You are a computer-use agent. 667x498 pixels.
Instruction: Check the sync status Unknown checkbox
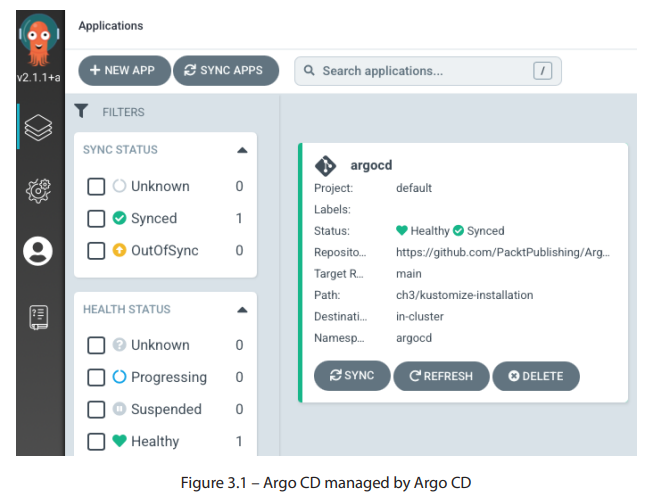click(96, 186)
